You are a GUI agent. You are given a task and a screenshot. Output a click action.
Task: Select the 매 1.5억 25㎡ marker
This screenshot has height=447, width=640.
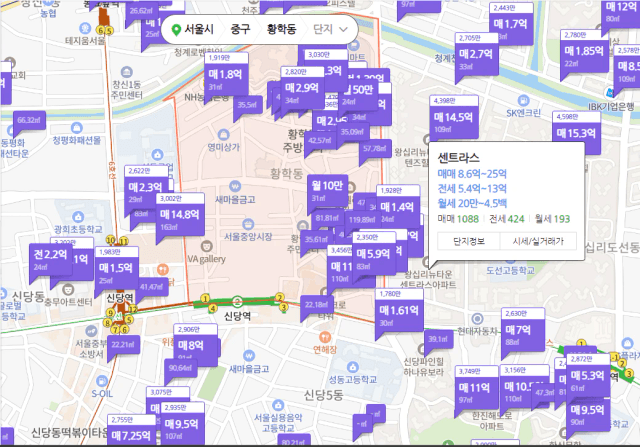(x=116, y=268)
